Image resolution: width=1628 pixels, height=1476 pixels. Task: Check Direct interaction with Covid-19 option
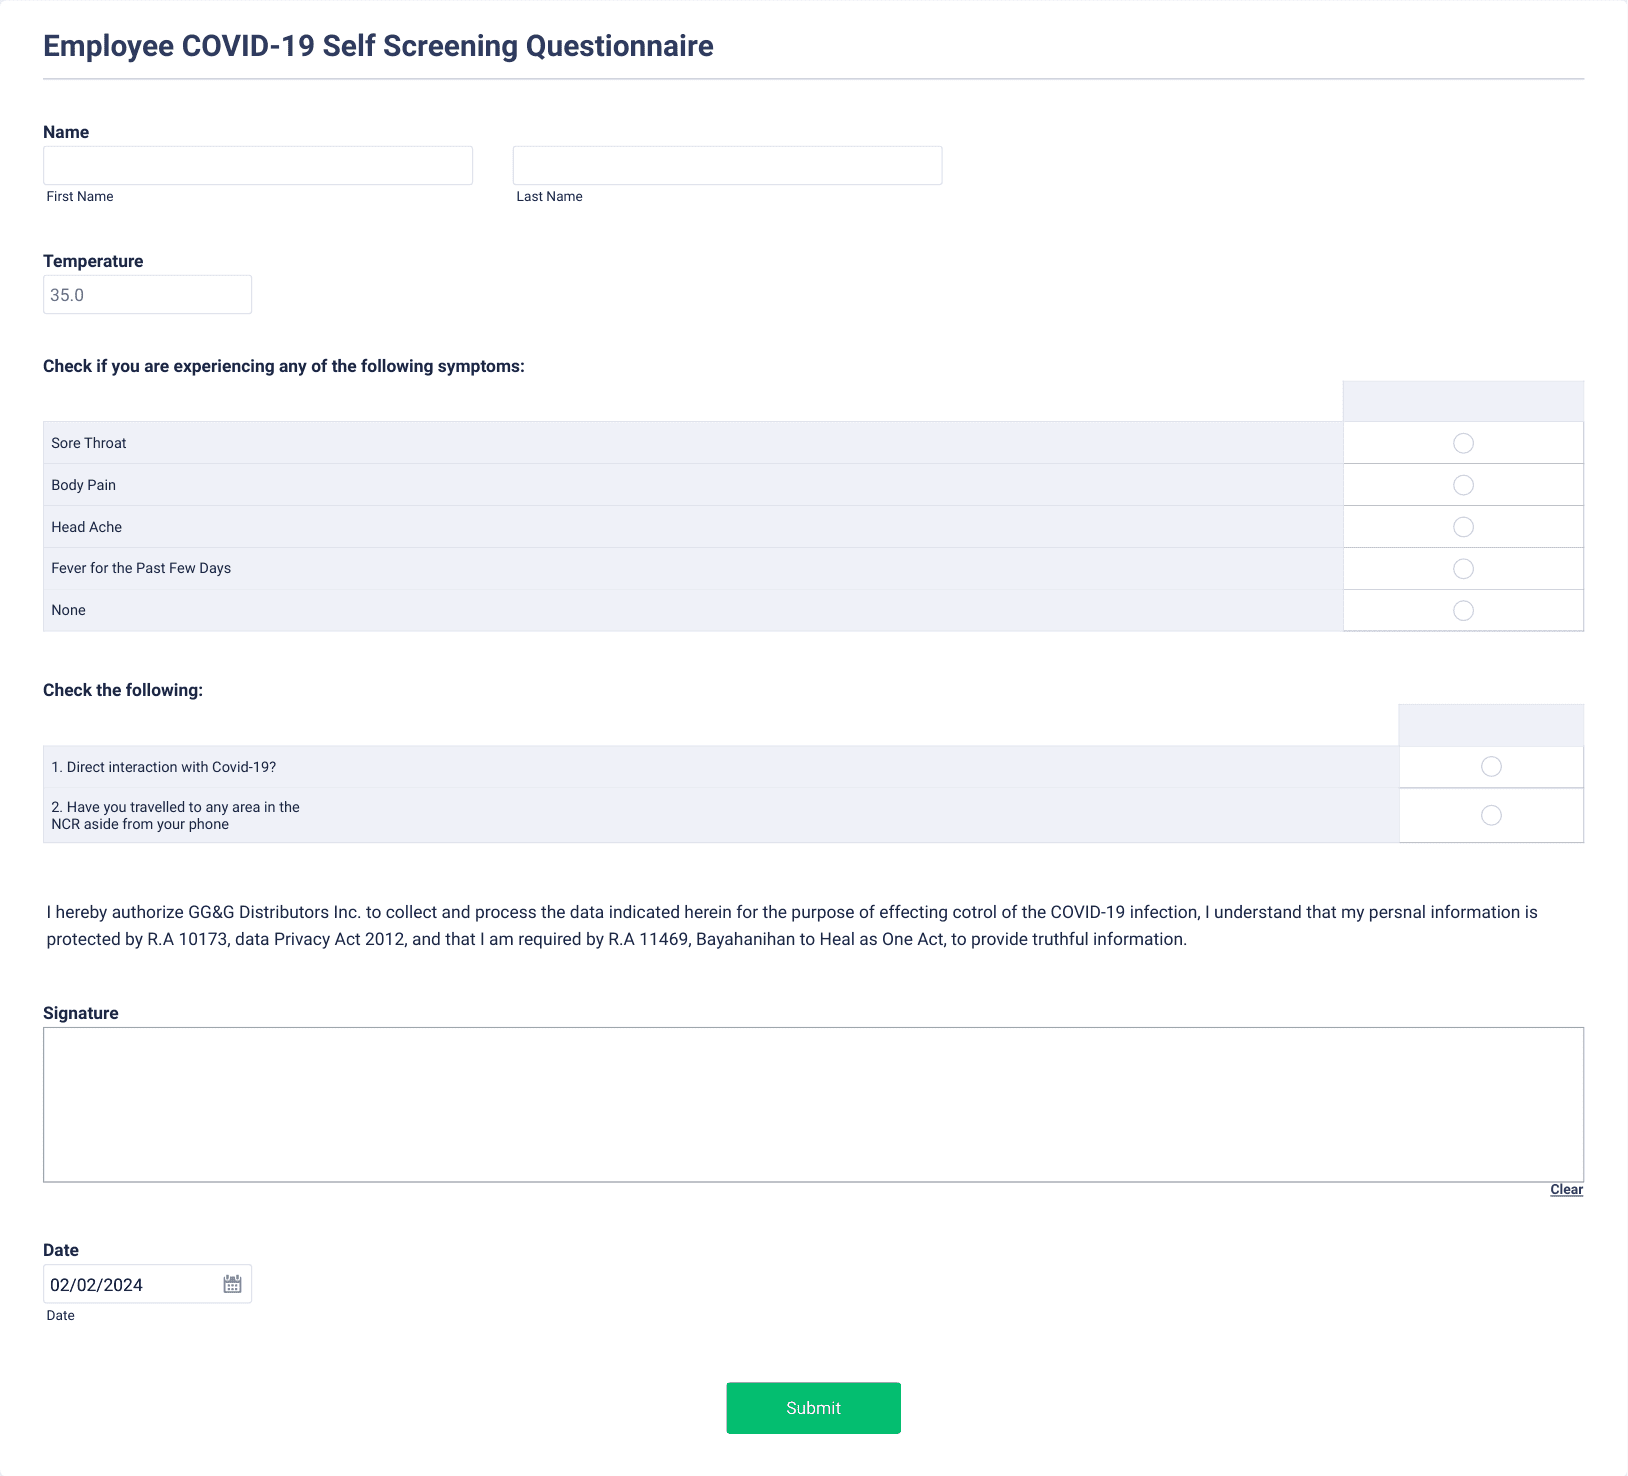(x=1491, y=767)
